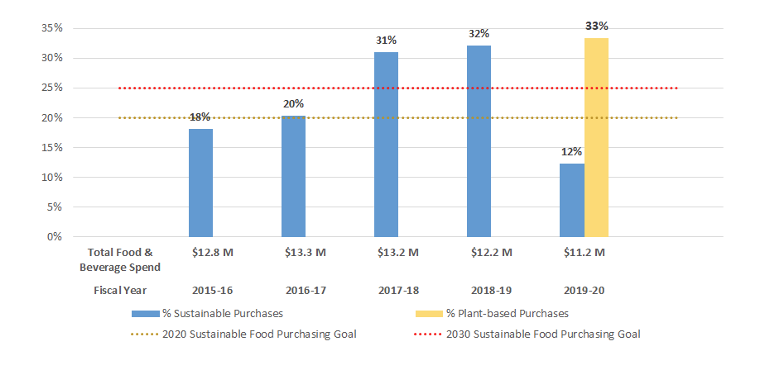The image size is (764, 365).
Task: Click the 2017-18 blue bar
Action: pos(386,144)
